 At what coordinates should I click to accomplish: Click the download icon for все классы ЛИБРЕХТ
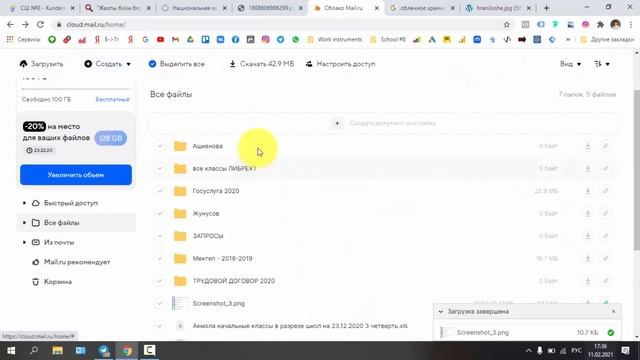[x=588, y=168]
